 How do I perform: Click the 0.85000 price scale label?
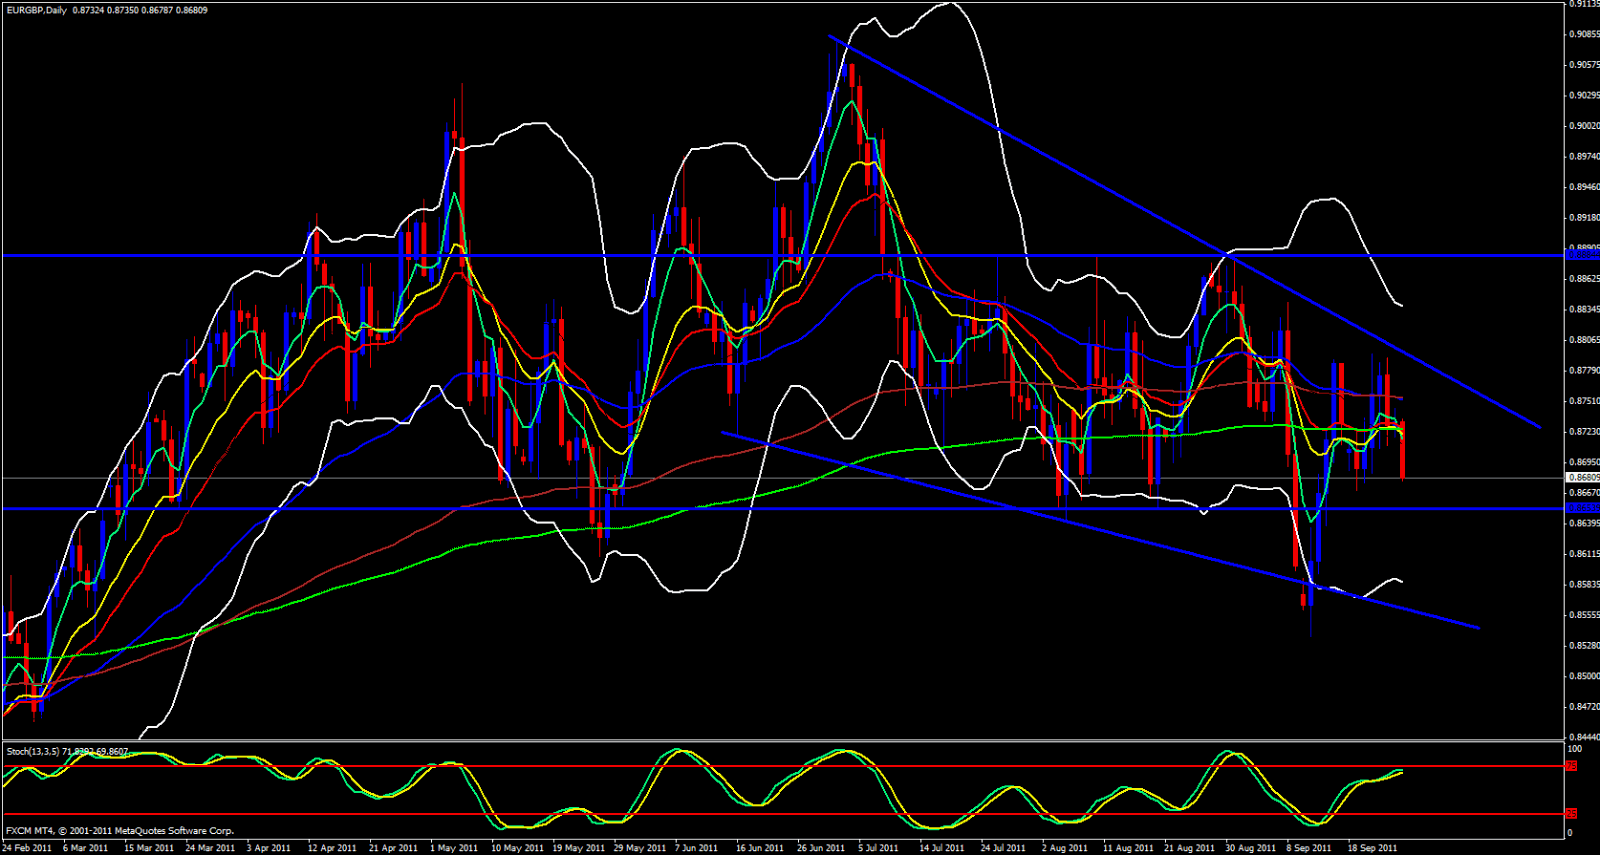1583,676
